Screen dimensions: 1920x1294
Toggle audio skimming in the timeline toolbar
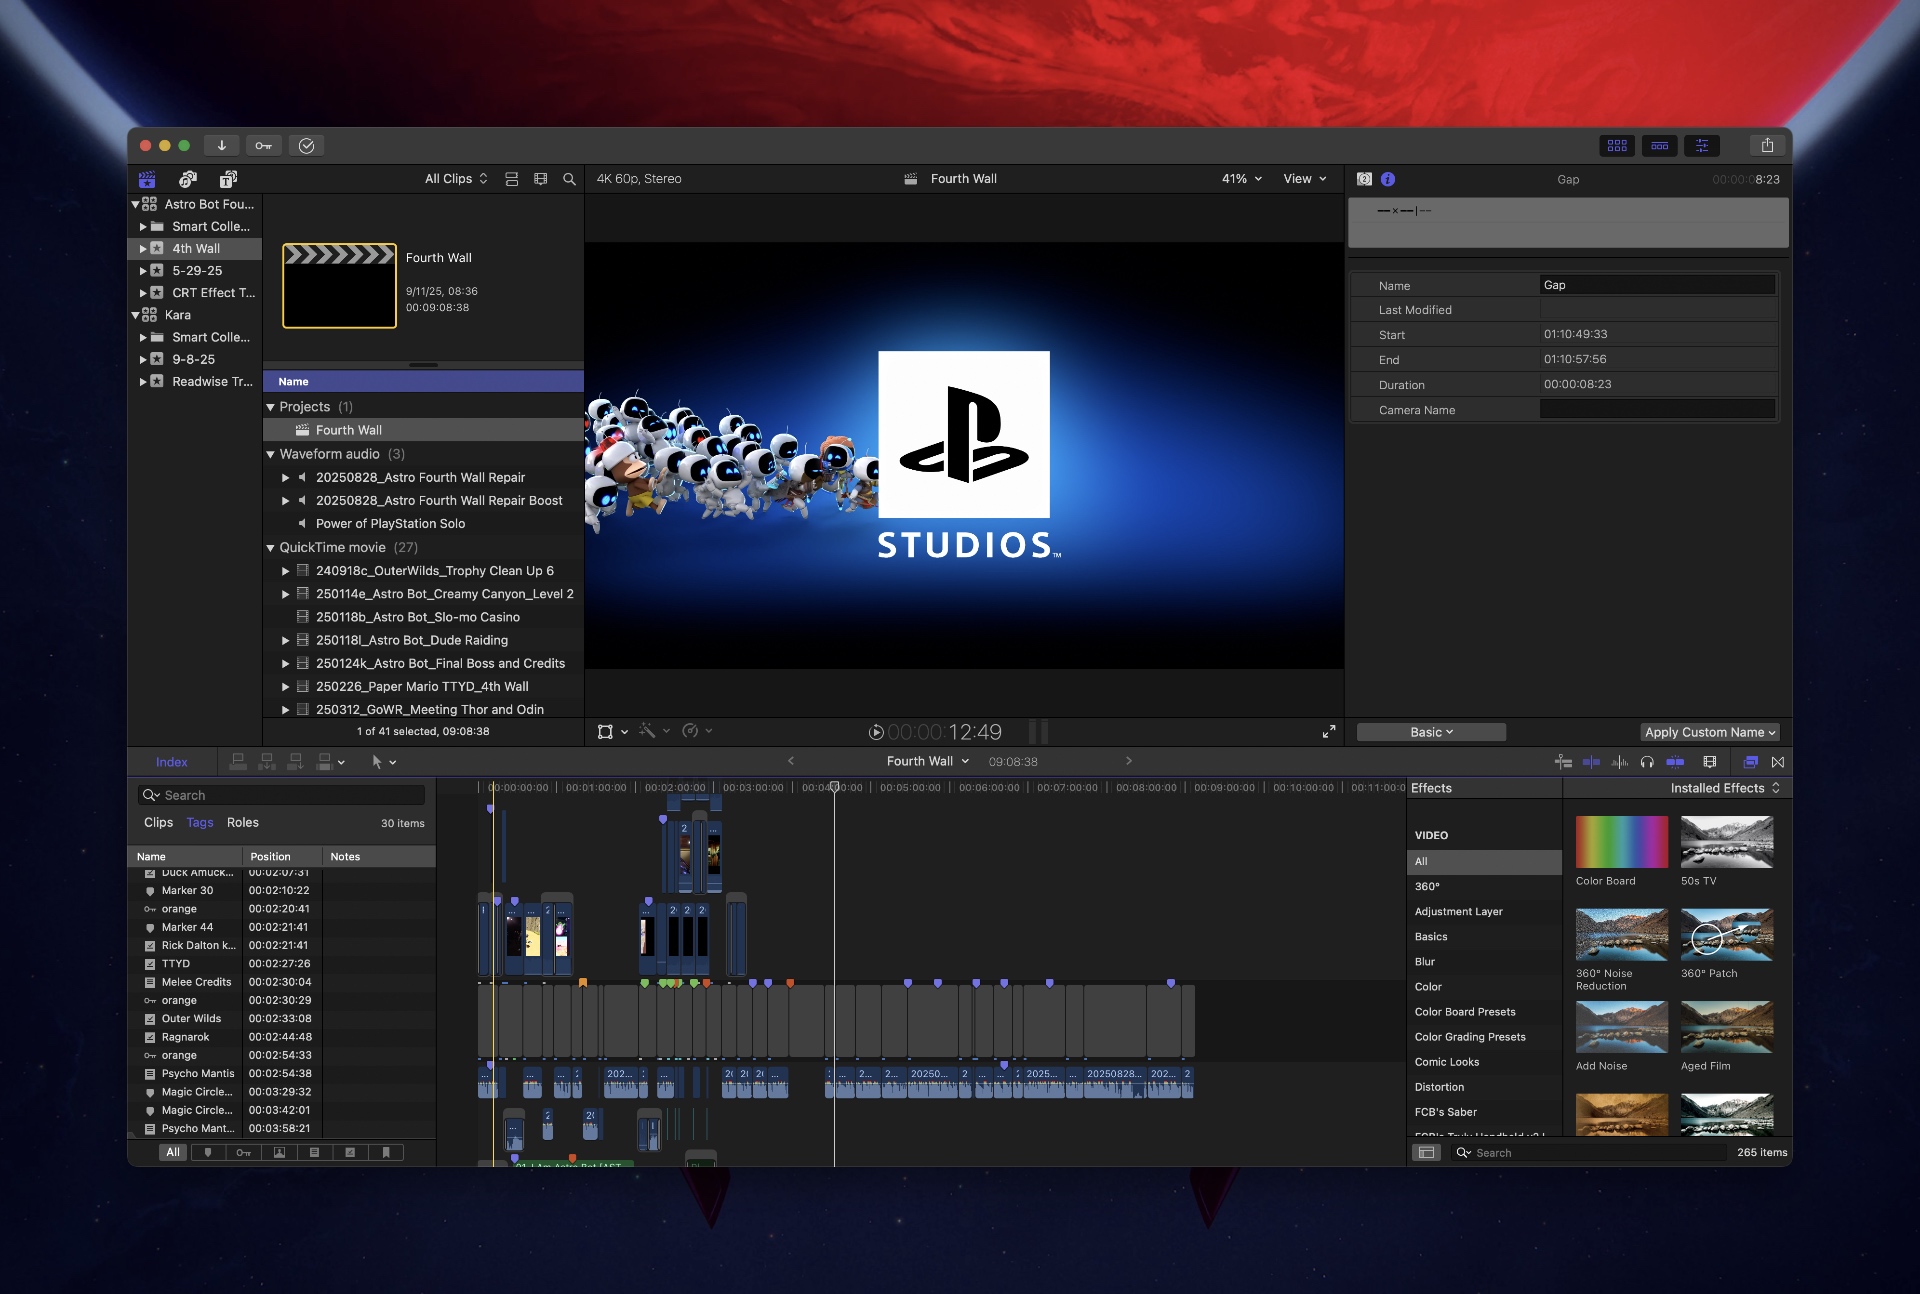tap(1617, 762)
